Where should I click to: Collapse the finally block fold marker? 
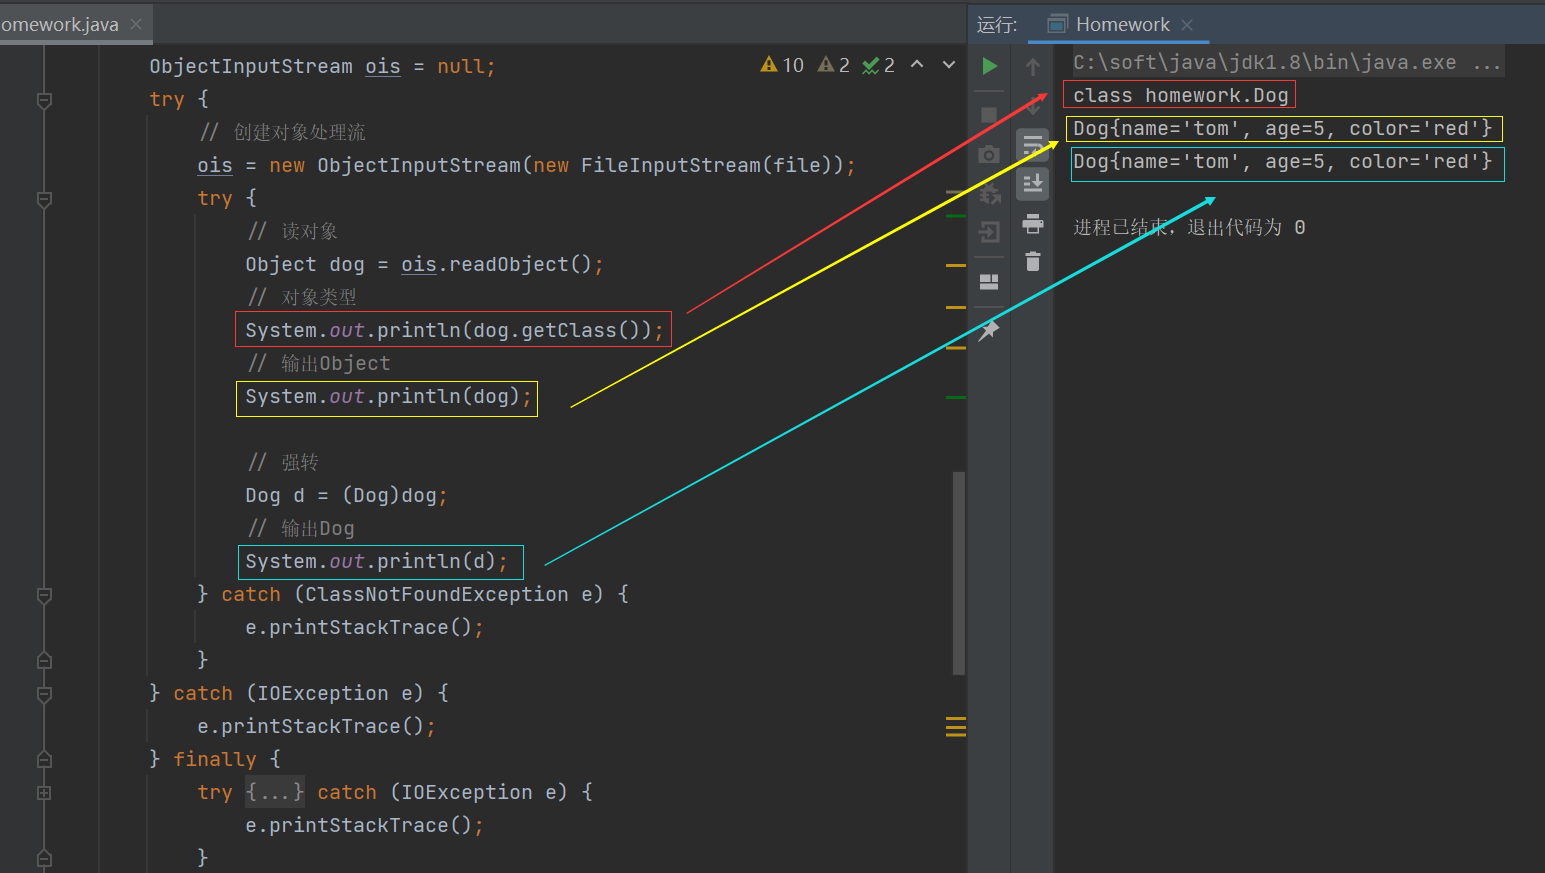pos(44,760)
